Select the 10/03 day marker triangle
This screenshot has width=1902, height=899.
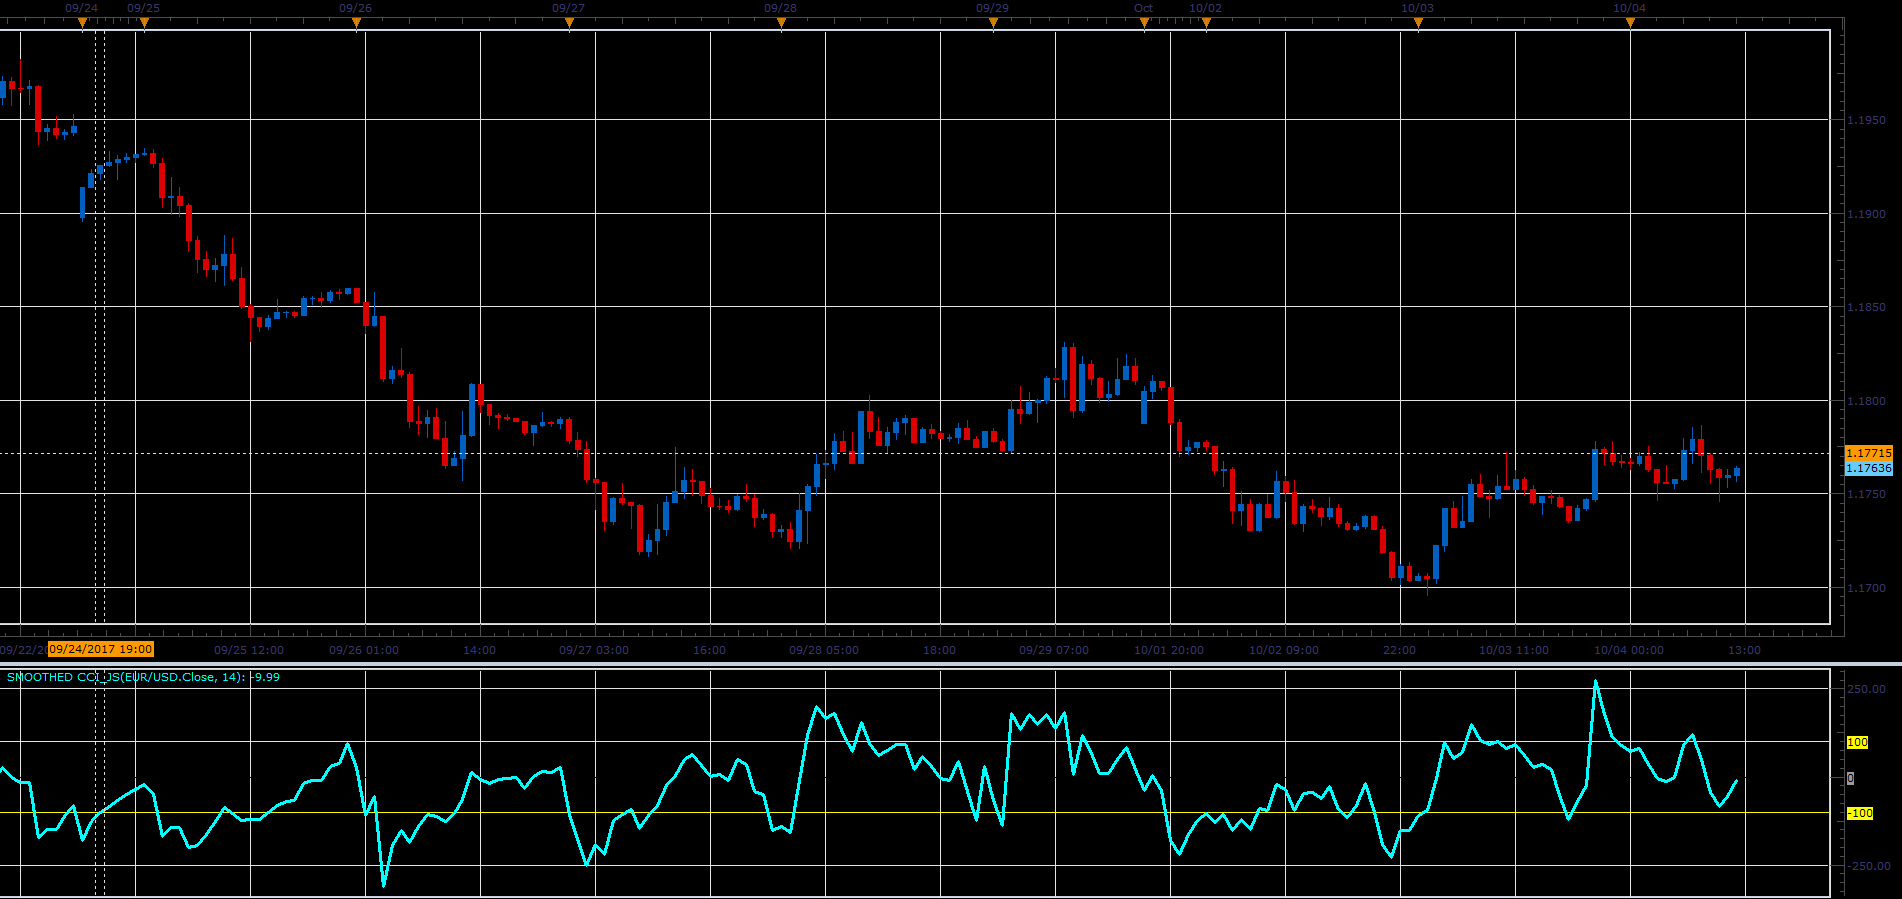pyautogui.click(x=1418, y=22)
